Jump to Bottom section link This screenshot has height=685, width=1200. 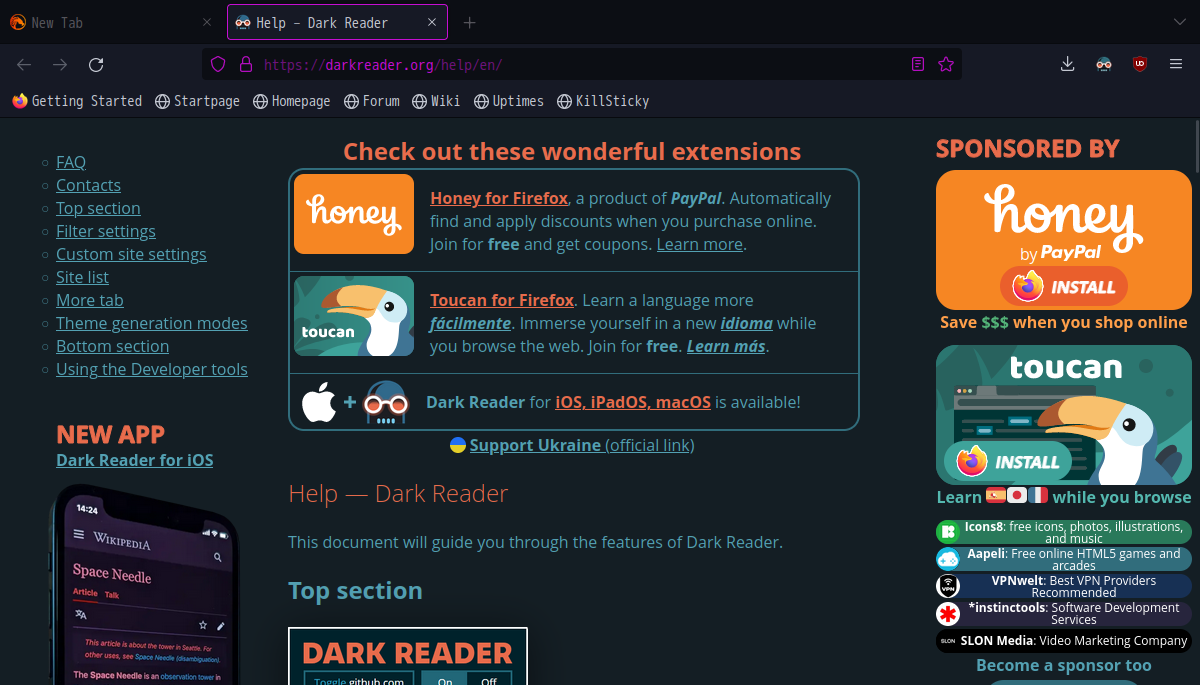(x=112, y=346)
